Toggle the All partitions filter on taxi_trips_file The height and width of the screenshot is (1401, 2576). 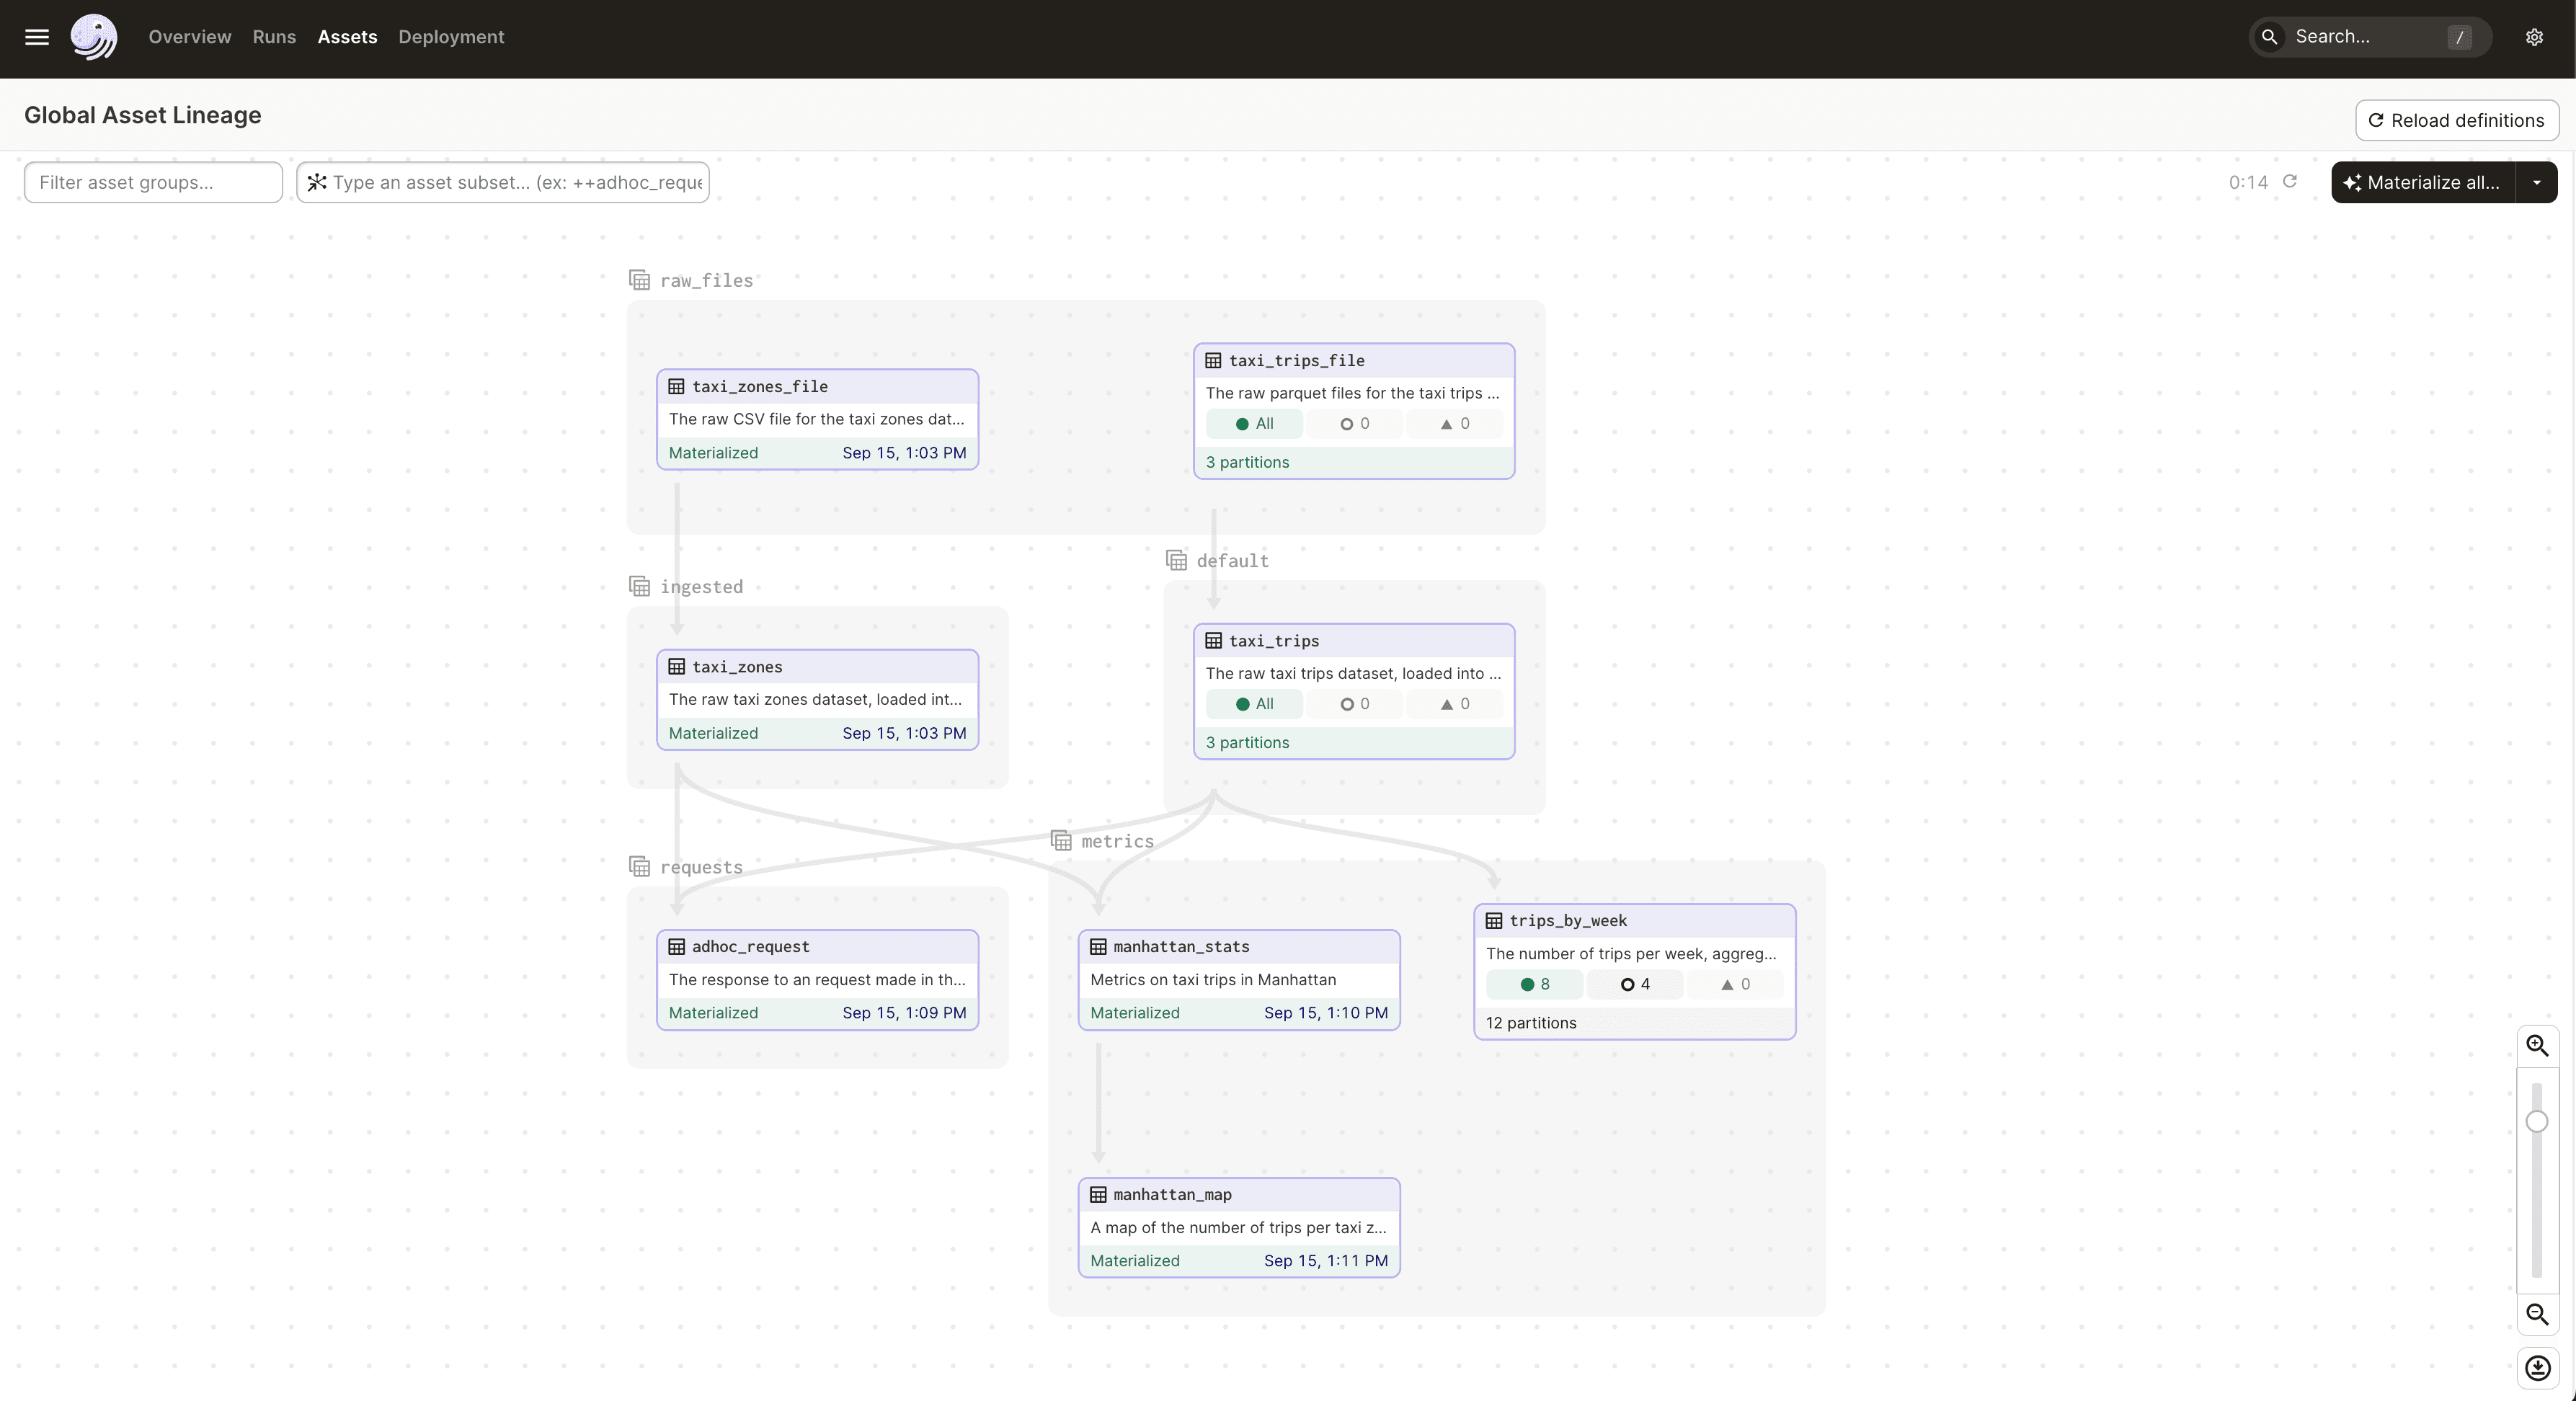(1254, 423)
